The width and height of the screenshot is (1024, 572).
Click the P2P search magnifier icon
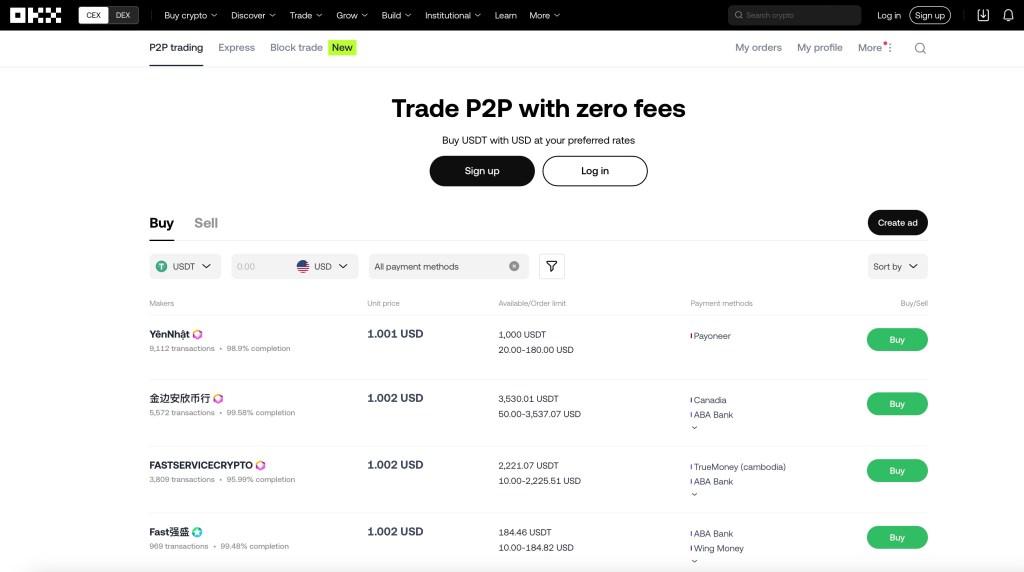(x=920, y=48)
